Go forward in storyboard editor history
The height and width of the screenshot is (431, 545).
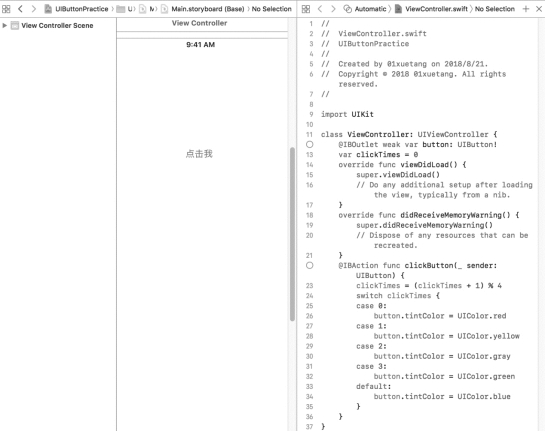pos(33,9)
